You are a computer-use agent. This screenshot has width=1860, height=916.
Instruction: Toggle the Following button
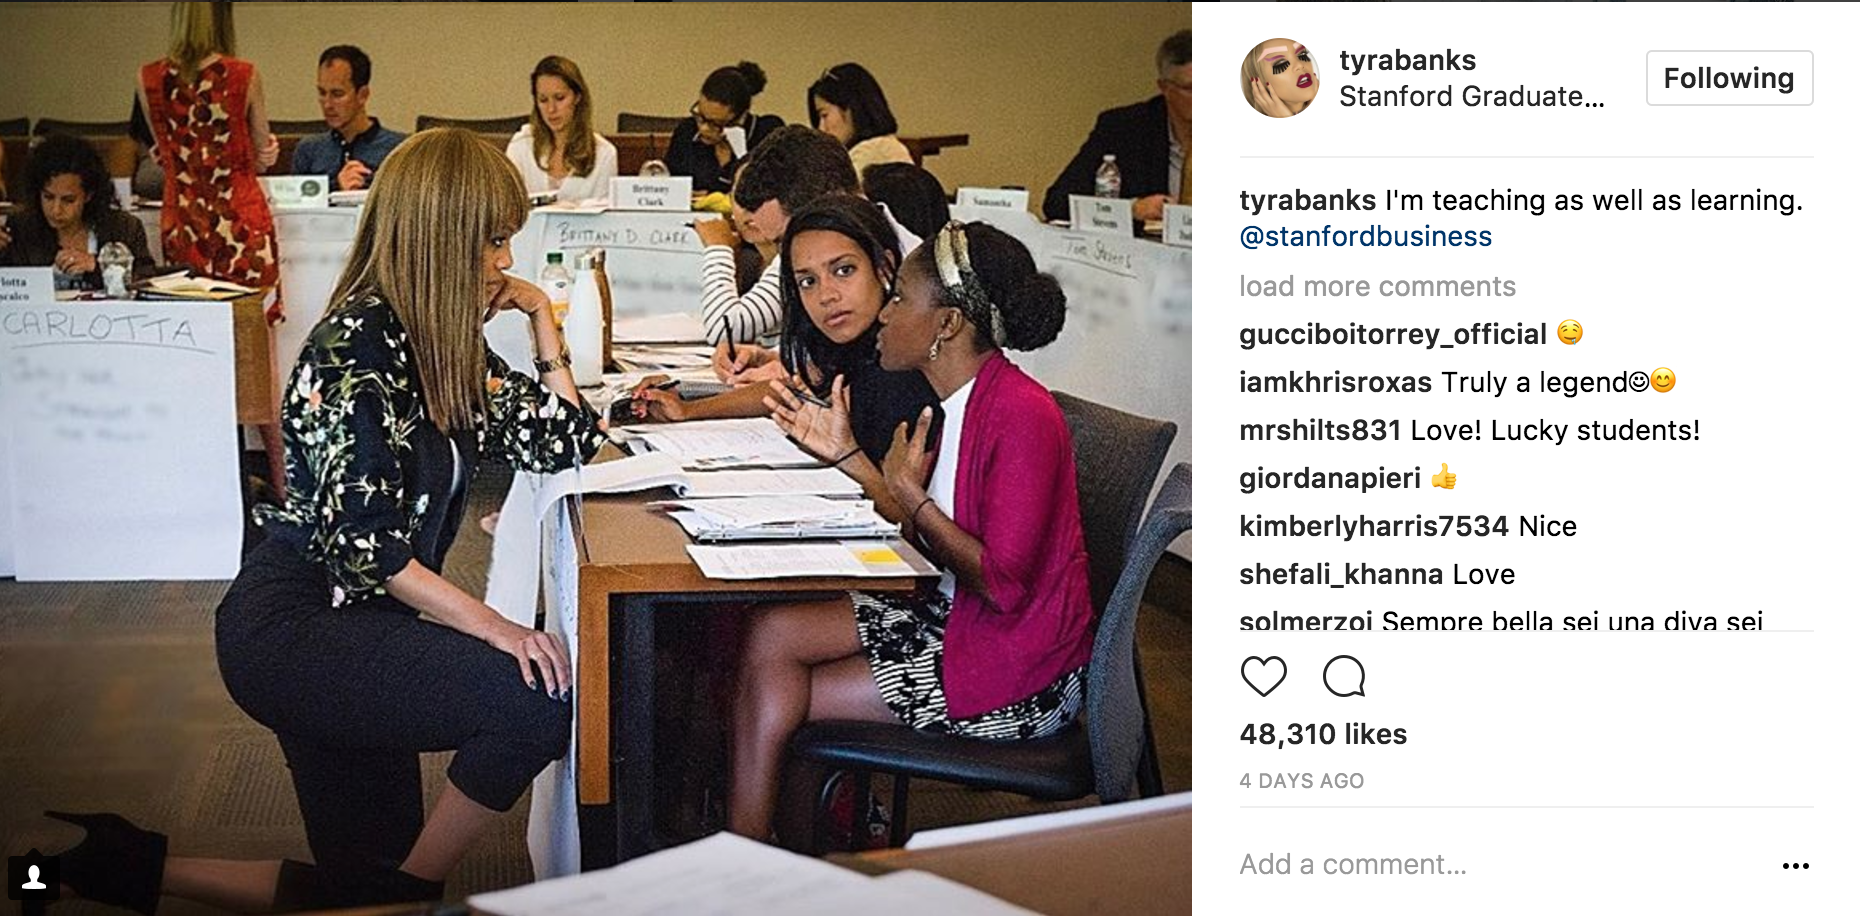pyautogui.click(x=1729, y=78)
